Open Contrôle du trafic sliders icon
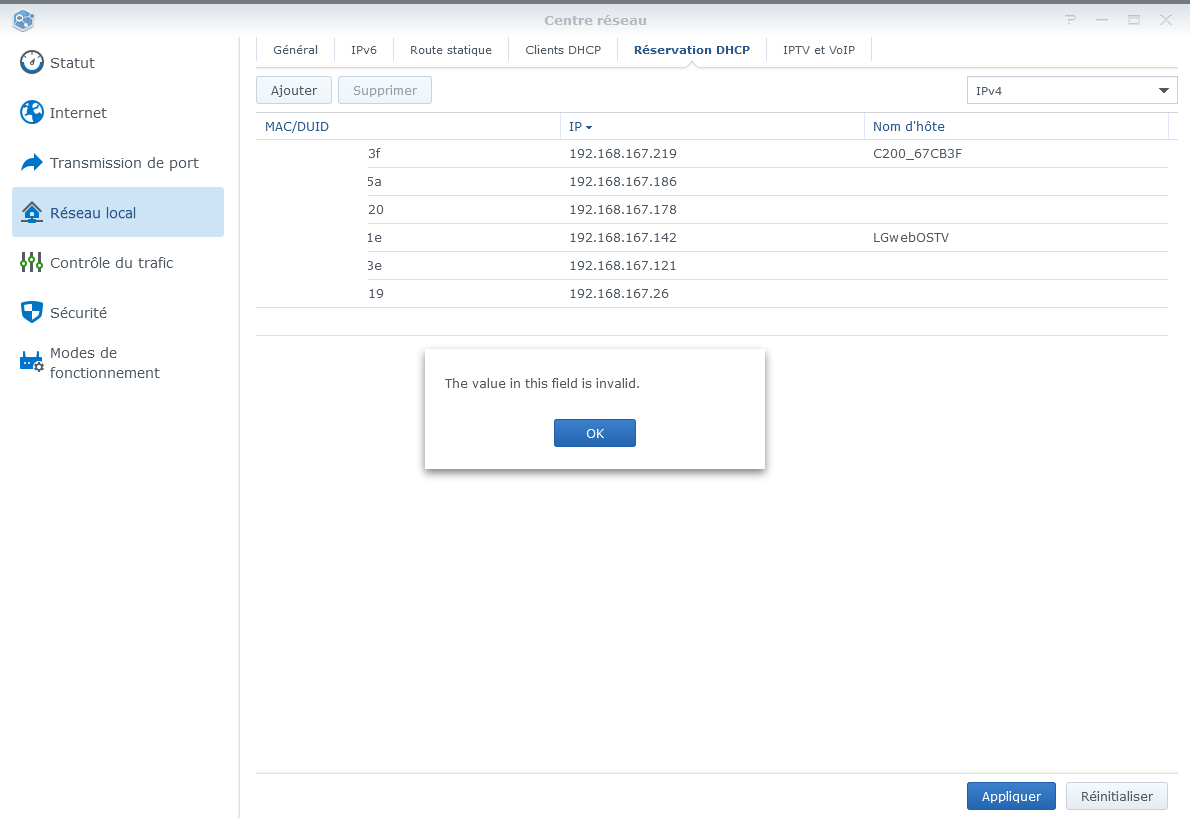 [x=32, y=262]
